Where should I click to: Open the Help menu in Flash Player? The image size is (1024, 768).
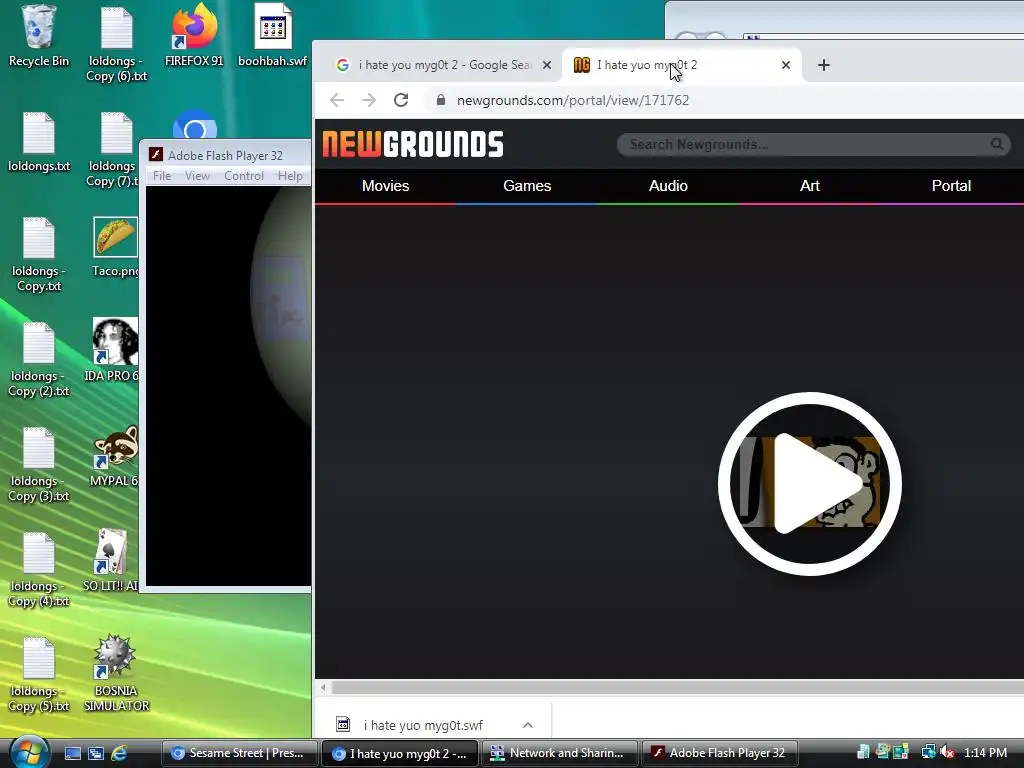coord(290,176)
